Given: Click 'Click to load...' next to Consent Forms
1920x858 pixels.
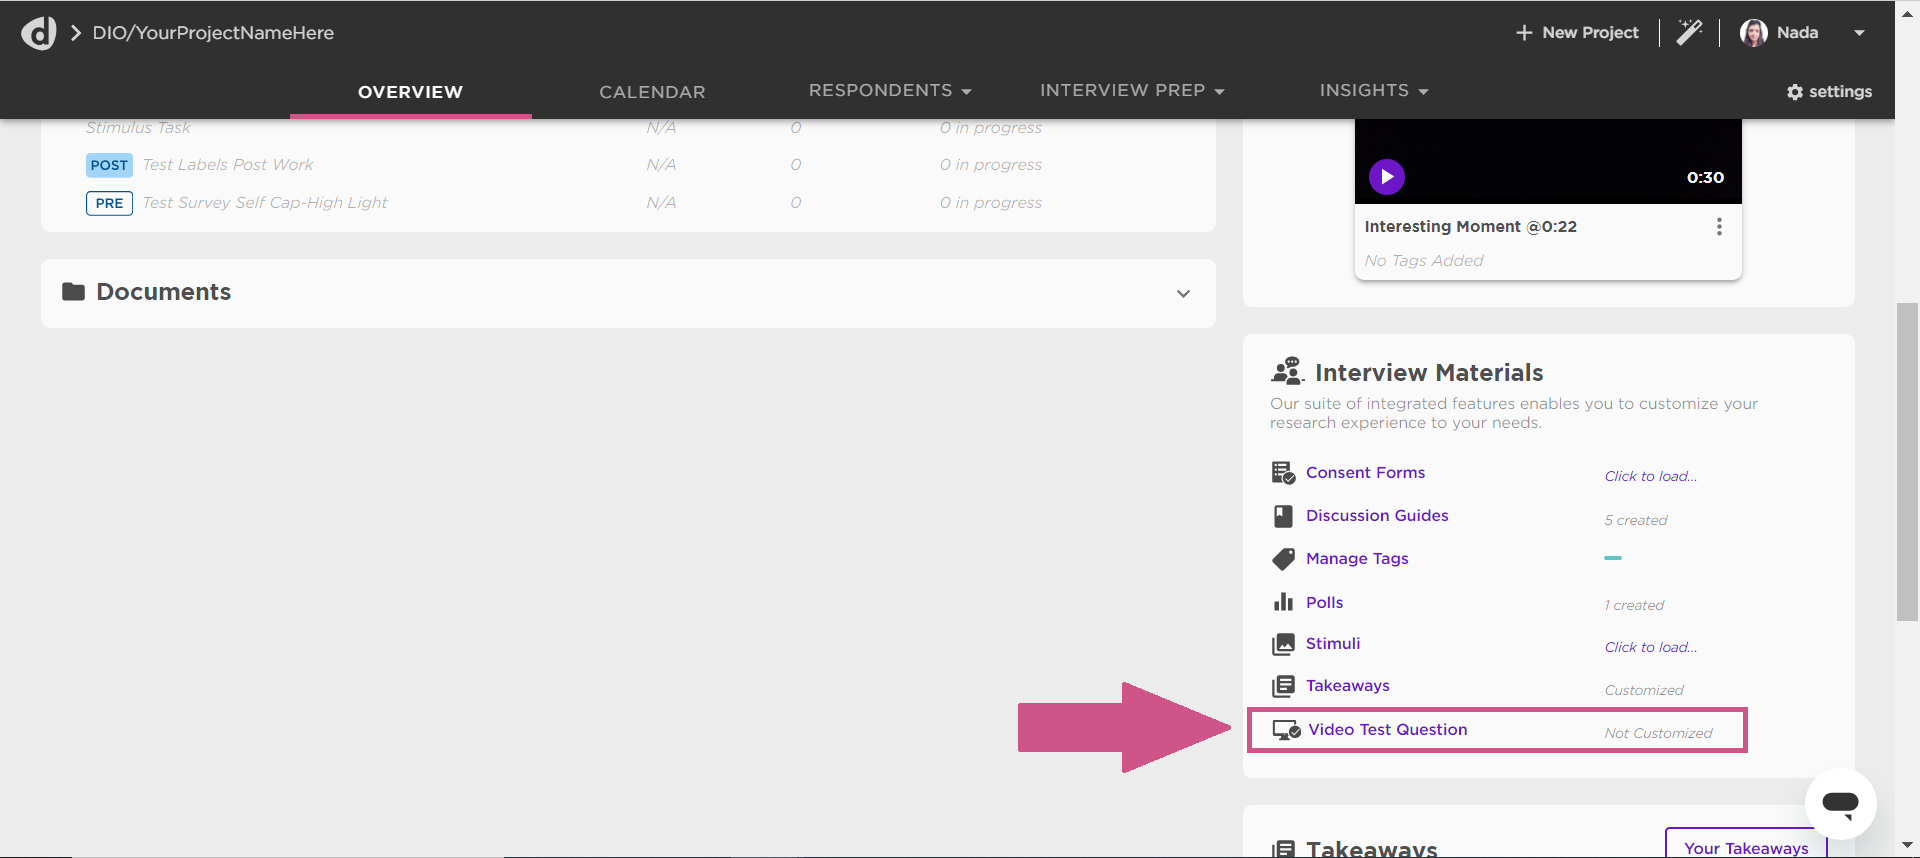Looking at the screenshot, I should pyautogui.click(x=1651, y=476).
